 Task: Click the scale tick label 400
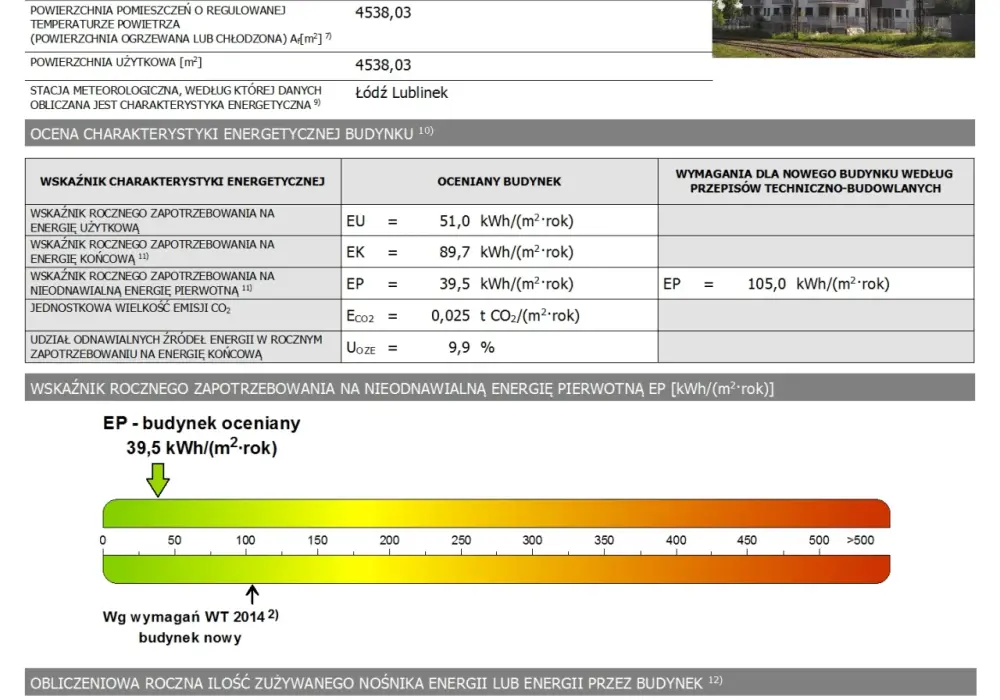click(x=676, y=541)
